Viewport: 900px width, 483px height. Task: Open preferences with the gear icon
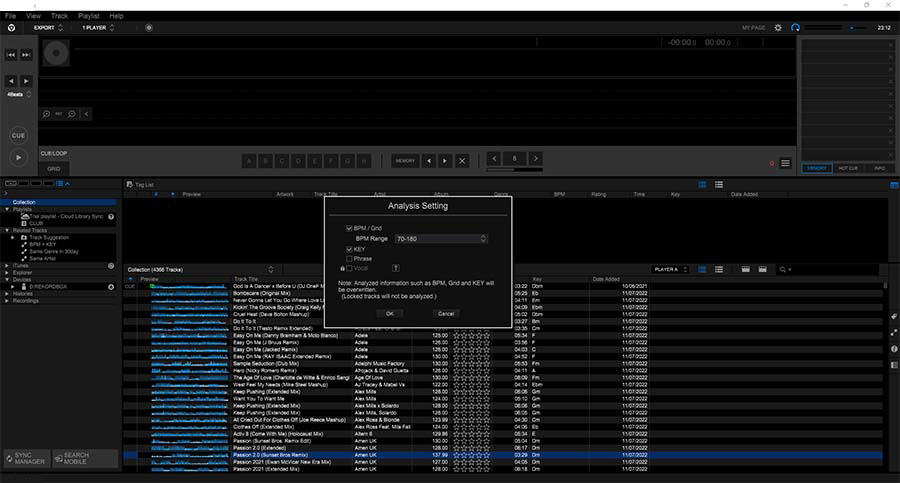[778, 28]
